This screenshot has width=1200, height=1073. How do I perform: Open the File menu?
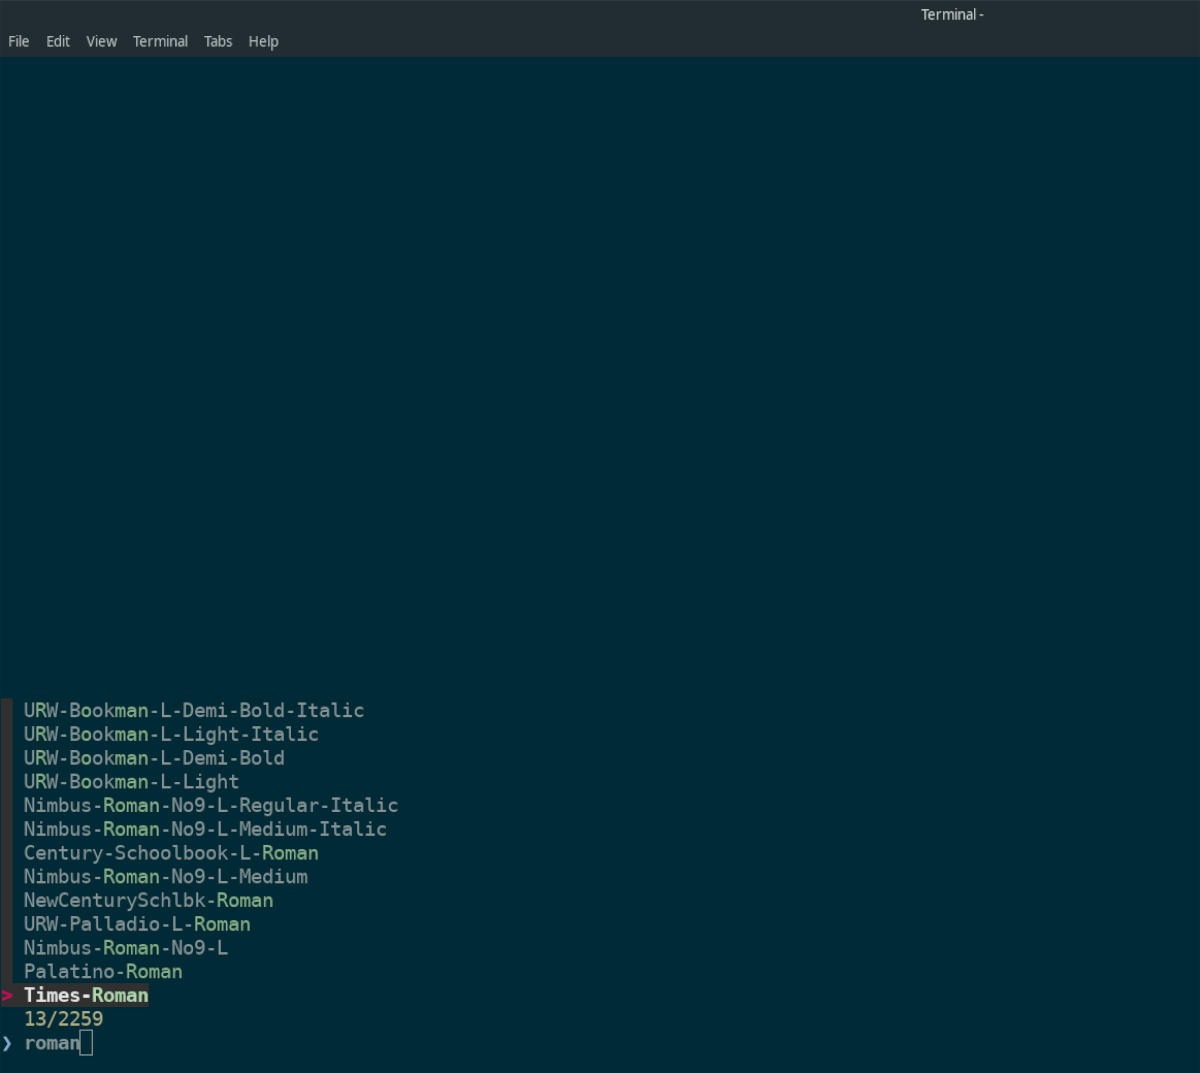point(18,41)
